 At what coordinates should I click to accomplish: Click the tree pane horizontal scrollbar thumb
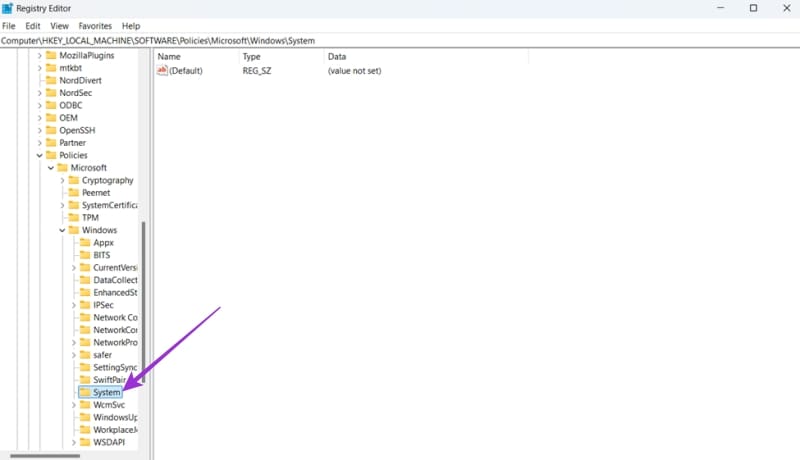(45, 456)
